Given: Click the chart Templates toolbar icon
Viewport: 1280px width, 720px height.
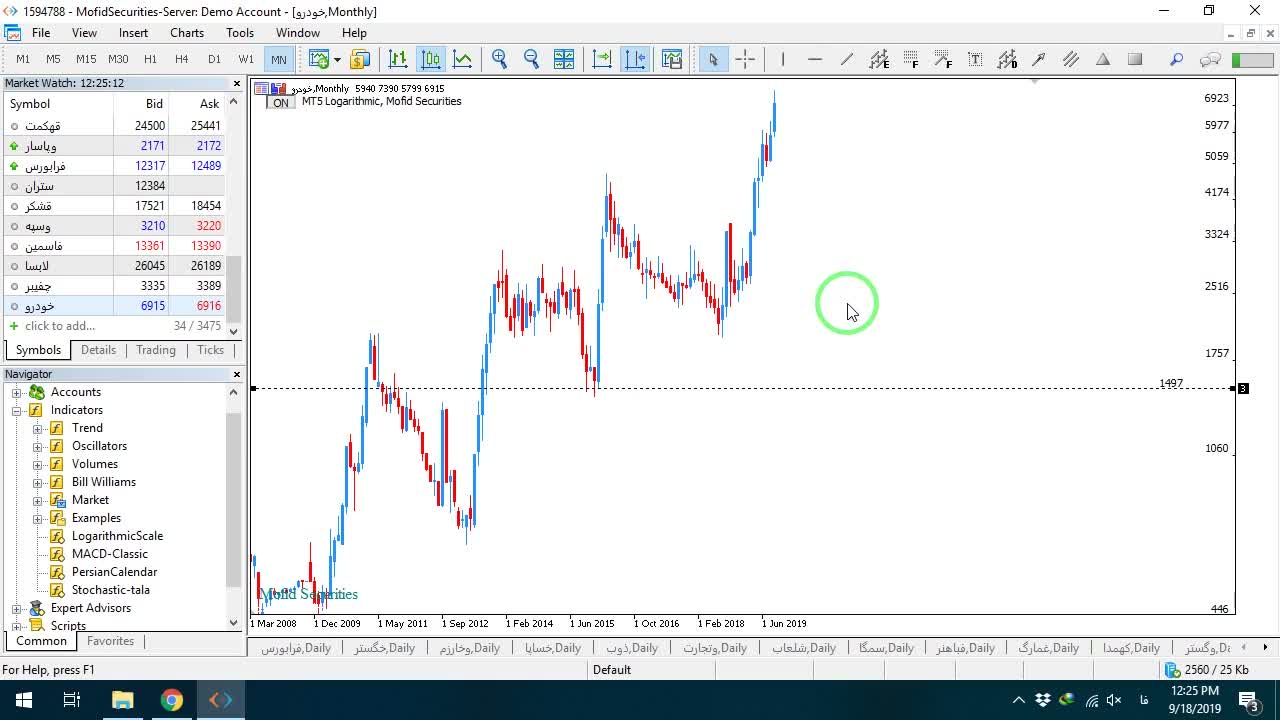Looking at the screenshot, I should tap(672, 59).
